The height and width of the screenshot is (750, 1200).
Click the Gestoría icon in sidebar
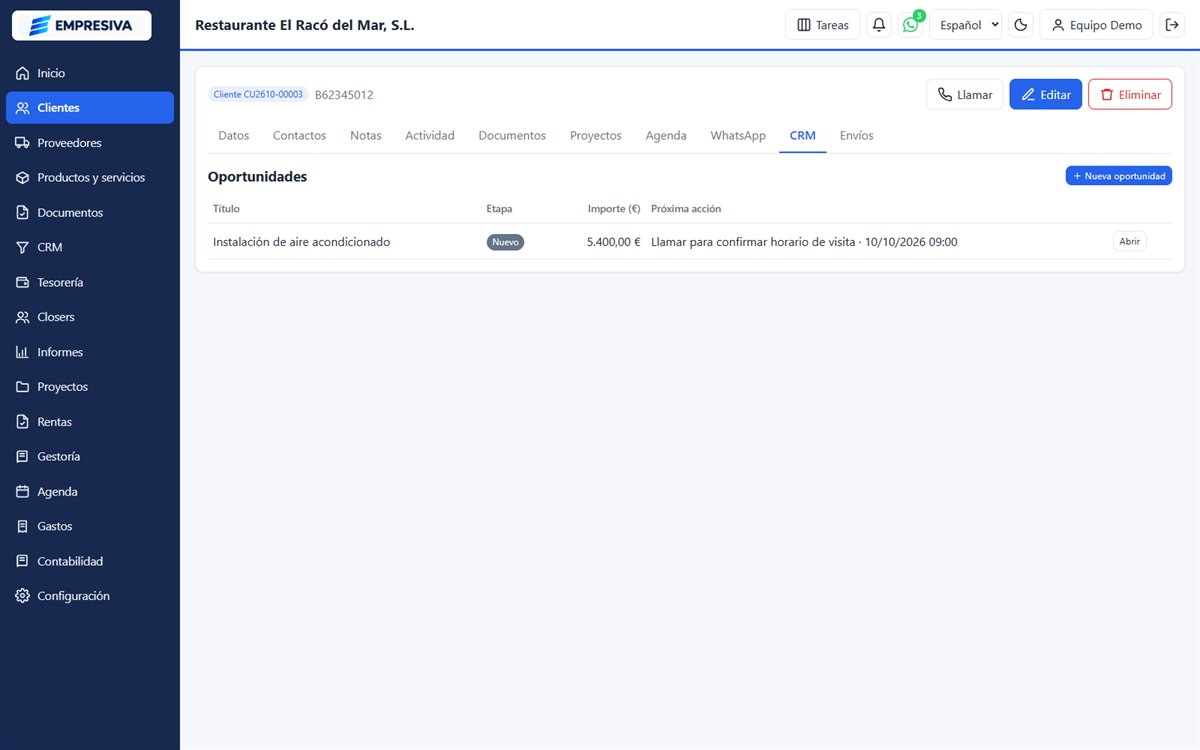[x=23, y=456]
